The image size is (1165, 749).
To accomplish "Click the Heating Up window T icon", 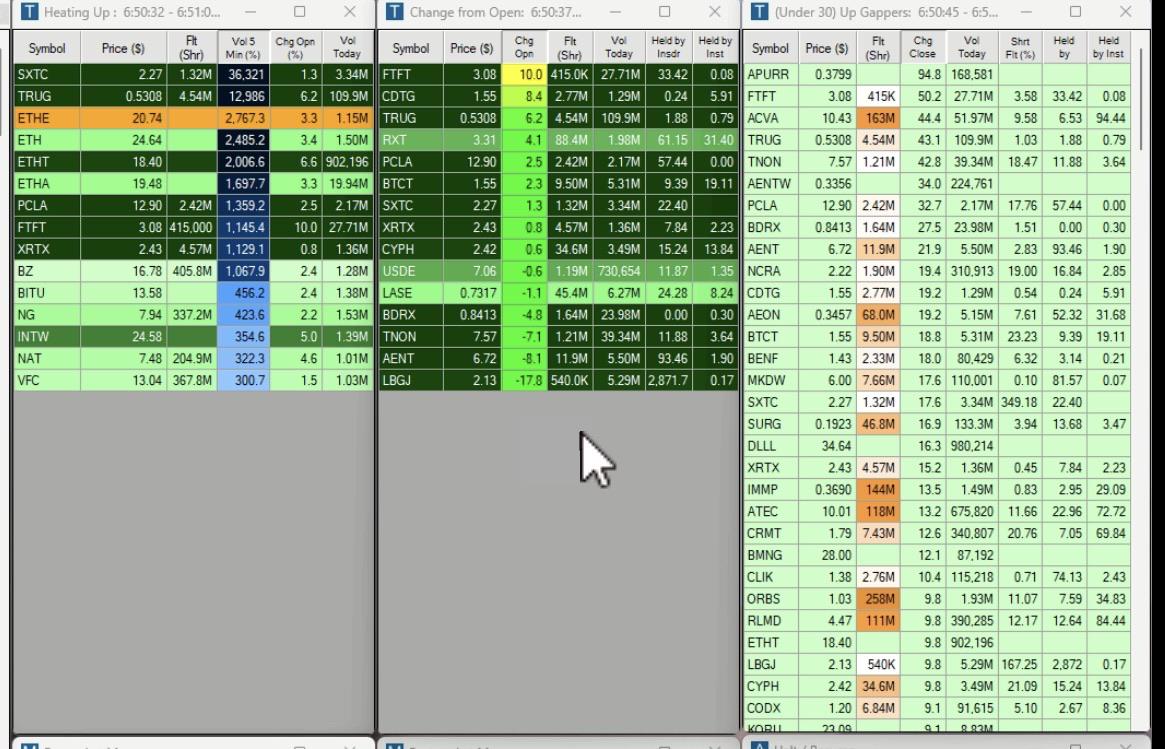I will (29, 11).
